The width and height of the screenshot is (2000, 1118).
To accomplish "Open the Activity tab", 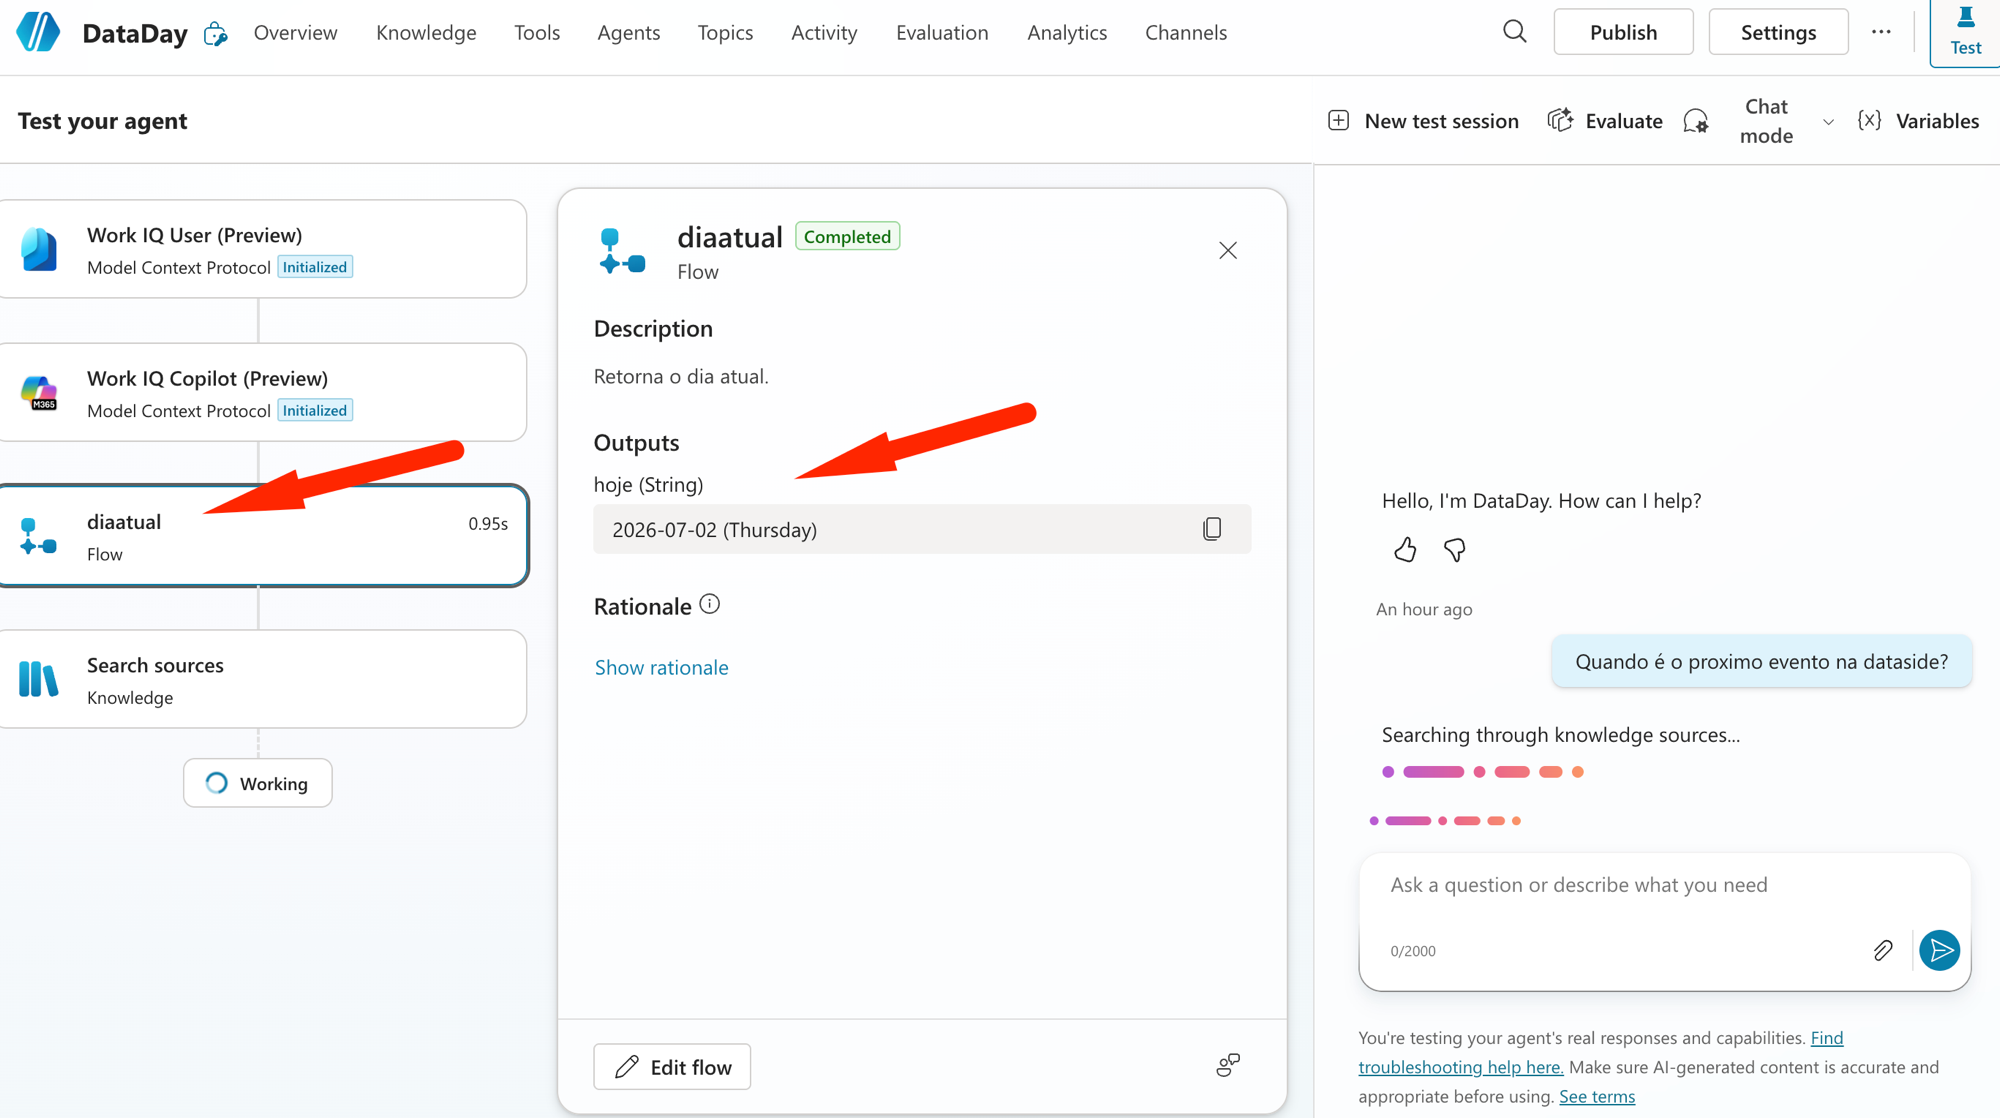I will pos(824,32).
